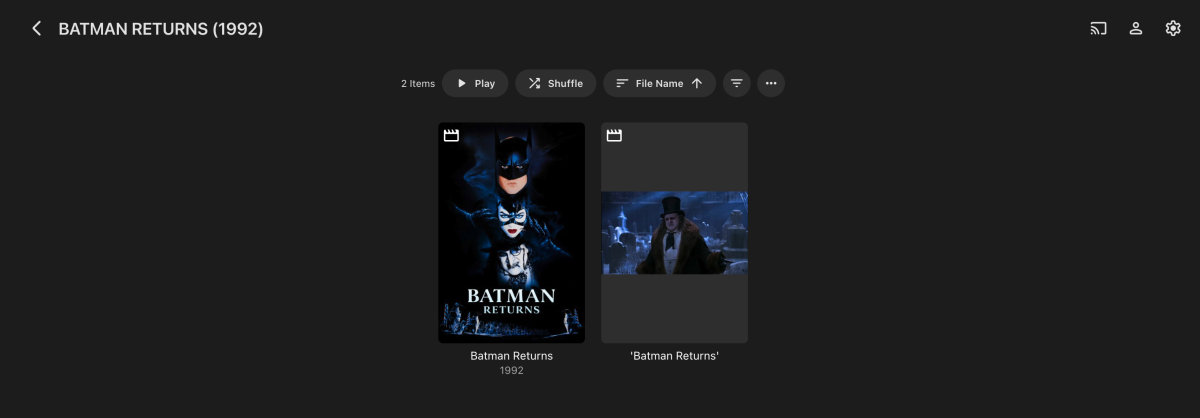The height and width of the screenshot is (418, 1200).
Task: Open the cast to device icon
Action: [x=1098, y=29]
